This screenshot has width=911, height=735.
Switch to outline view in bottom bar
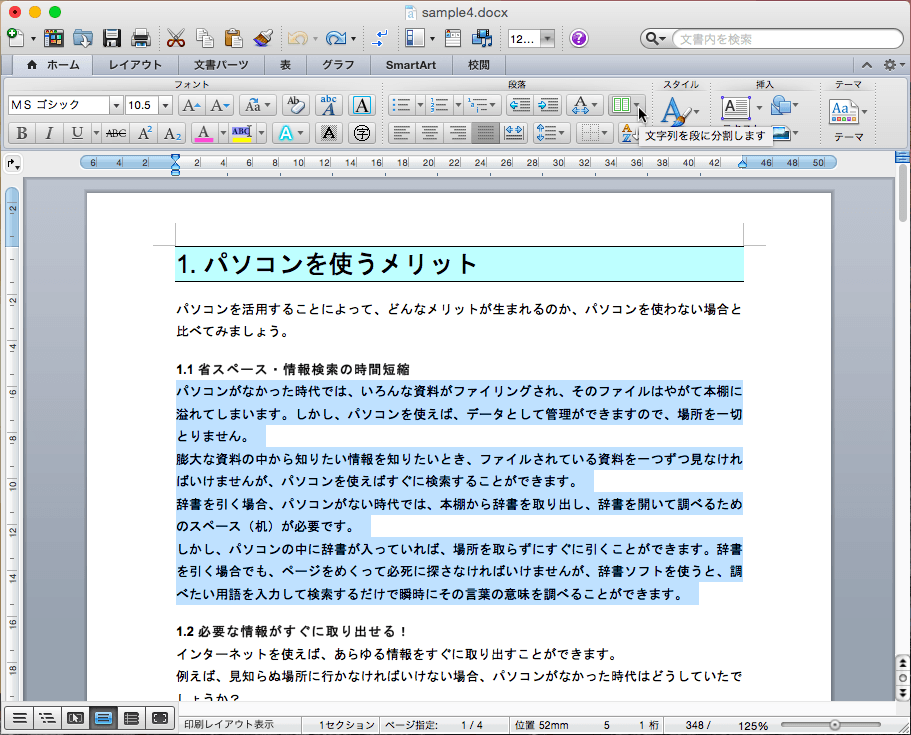(47, 719)
